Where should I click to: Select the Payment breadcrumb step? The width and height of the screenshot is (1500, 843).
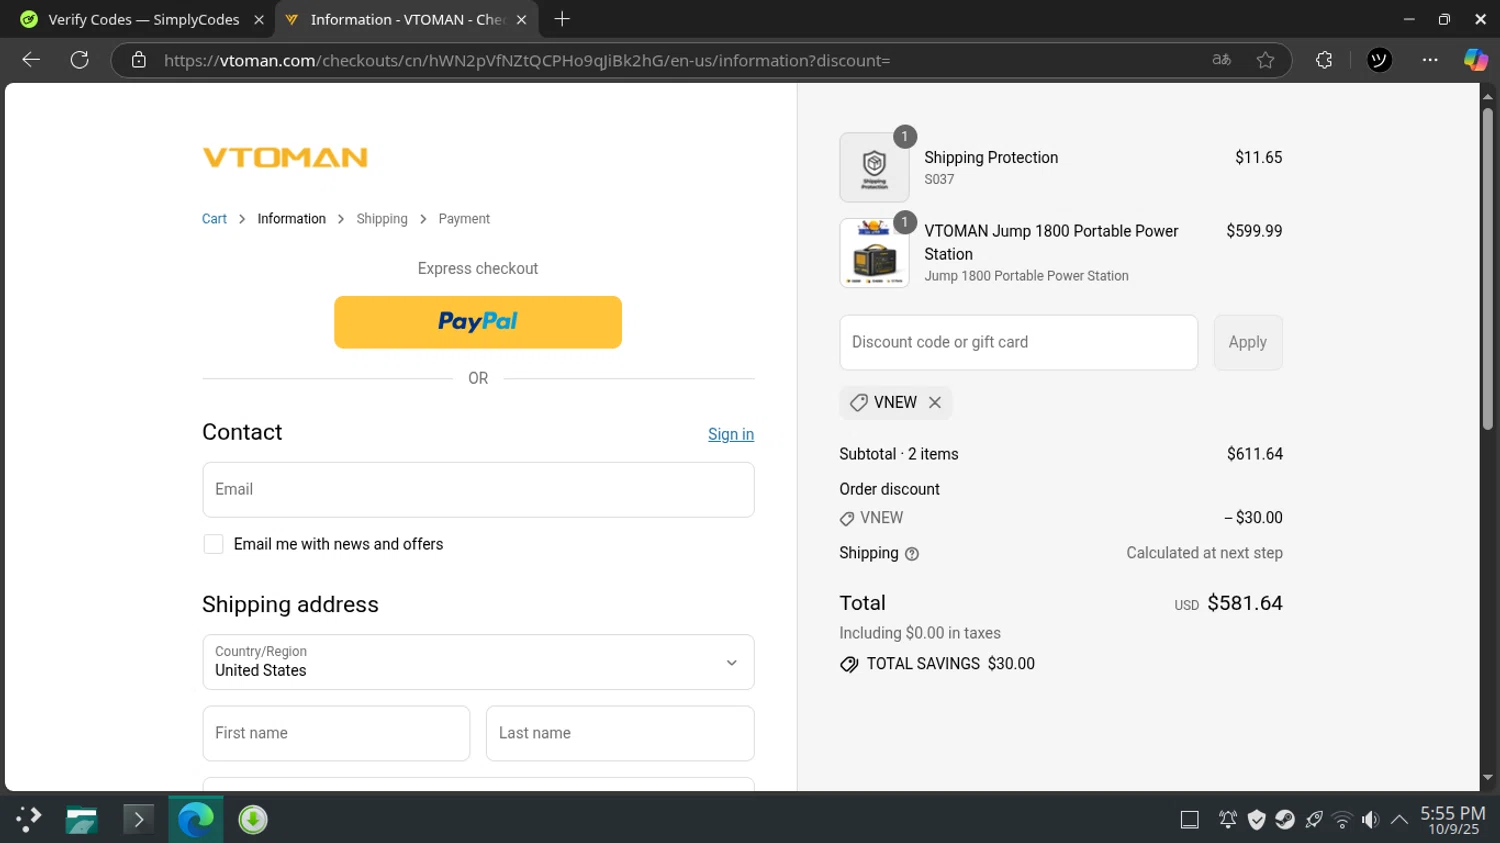point(464,219)
